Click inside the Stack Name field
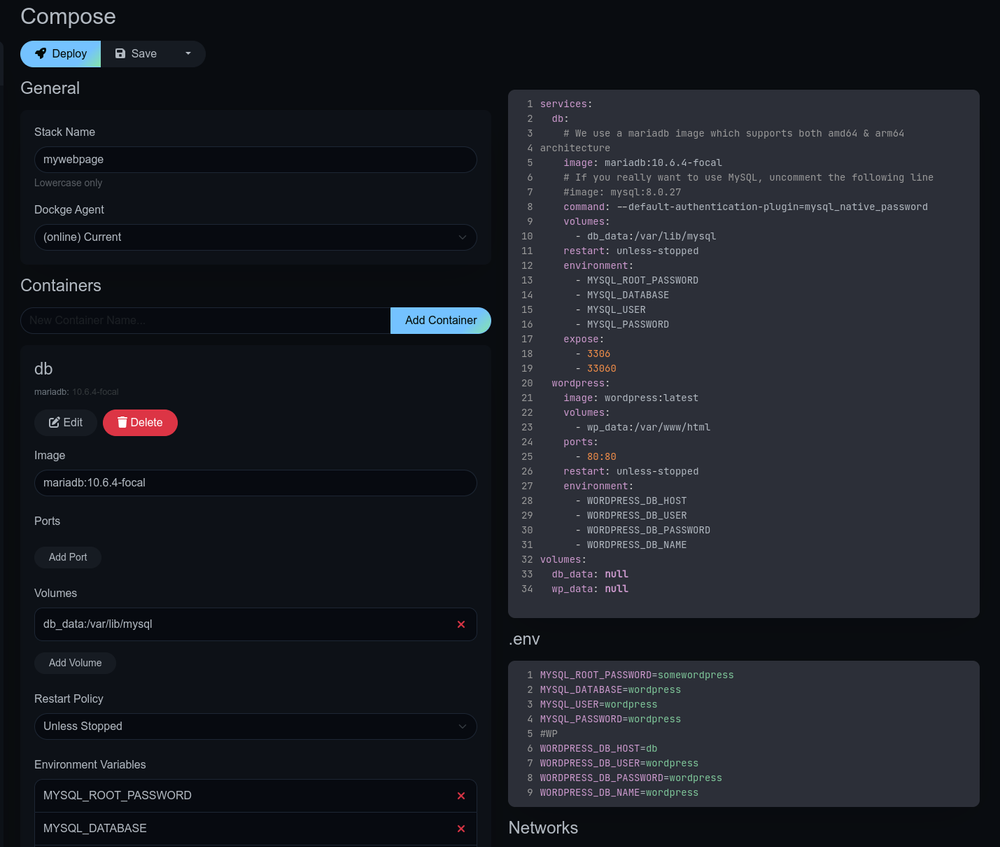This screenshot has width=1000, height=847. pyautogui.click(x=255, y=159)
